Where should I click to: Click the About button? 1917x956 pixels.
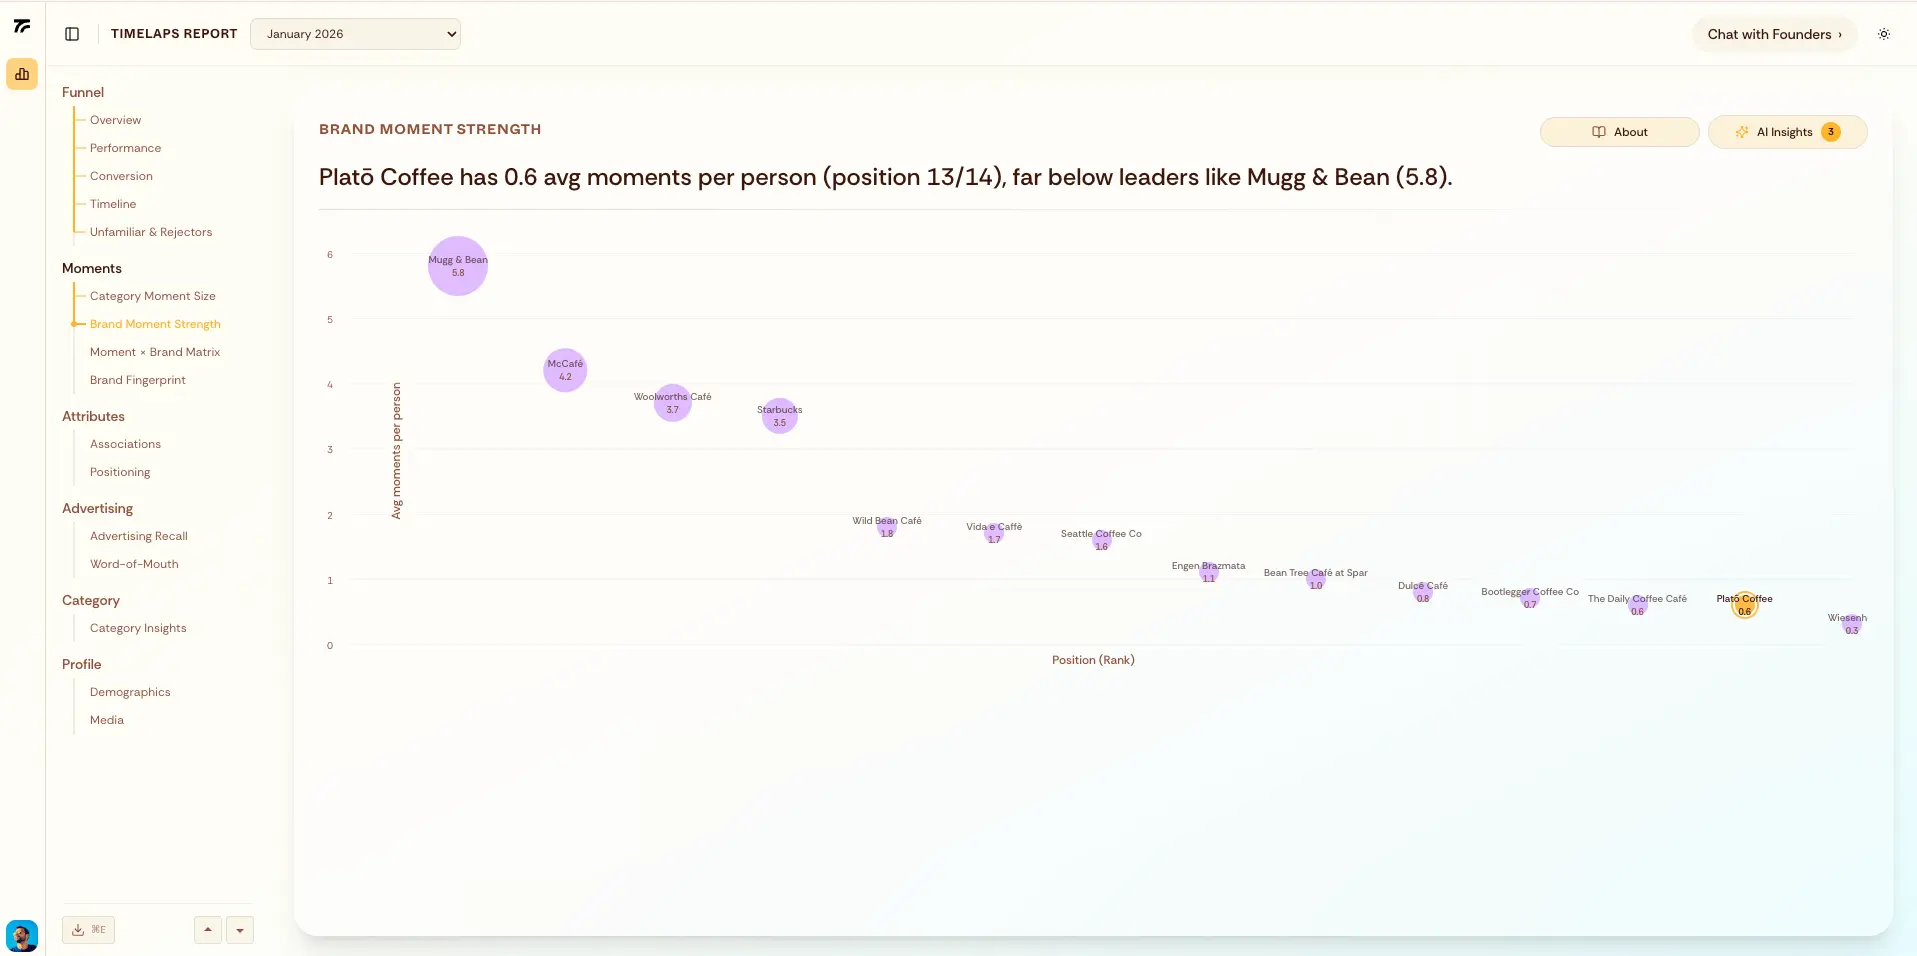[x=1619, y=132]
